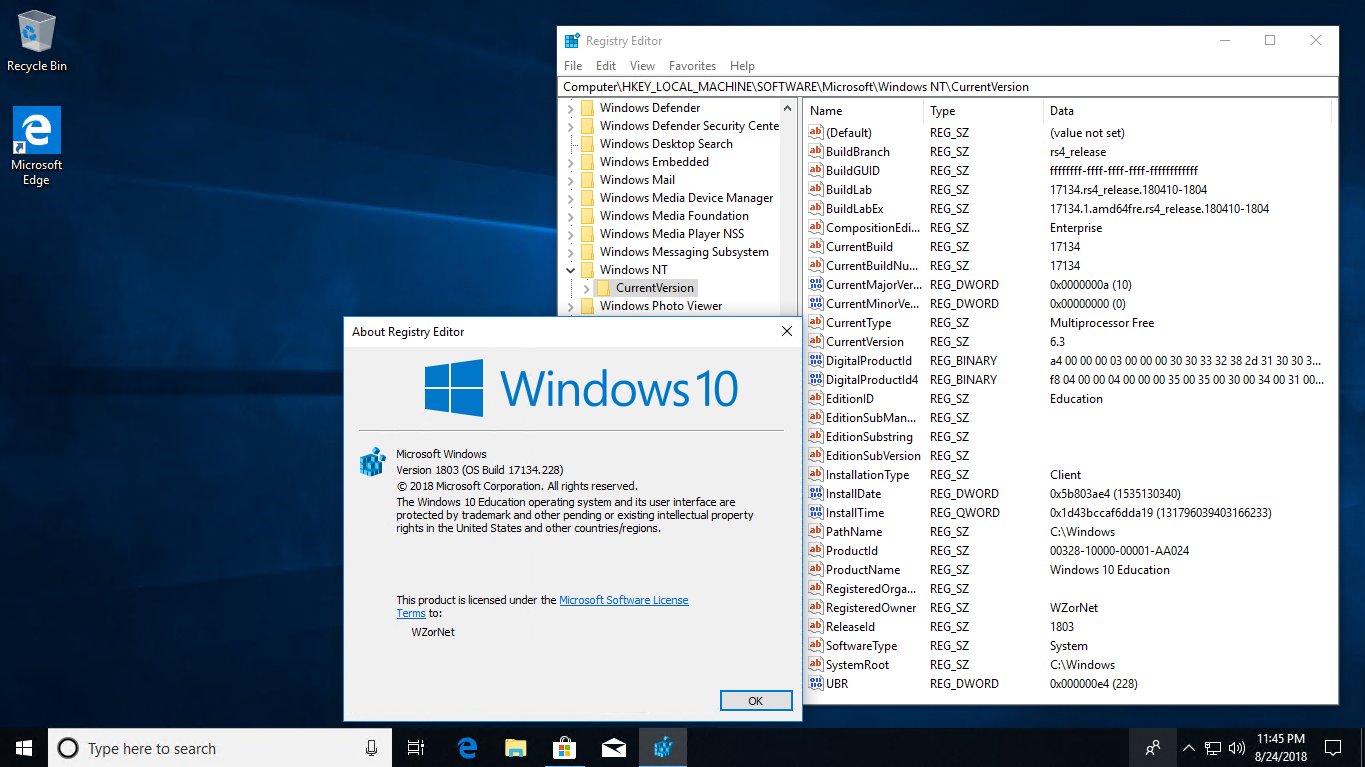Open the Favorites menu
This screenshot has height=767, width=1365.
pos(692,65)
